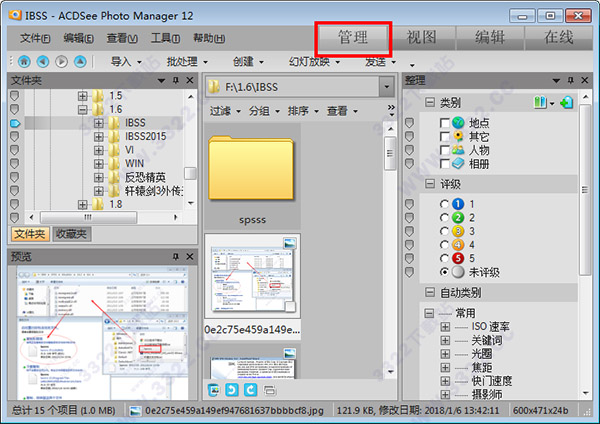Expand the 光圈 node
The image size is (600, 424).
(445, 354)
